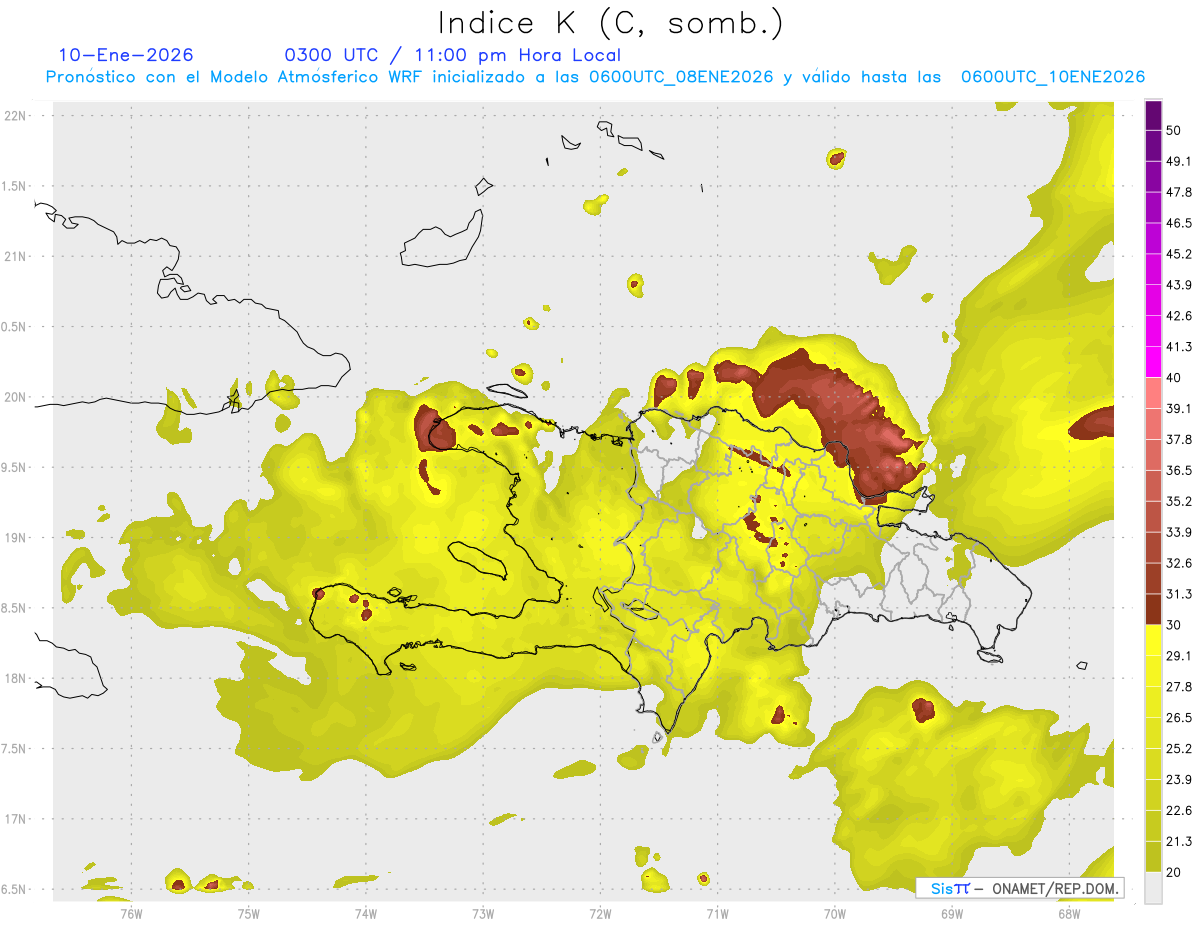1200x927 pixels.
Task: Click the latitude label "21N"
Action: [16, 256]
